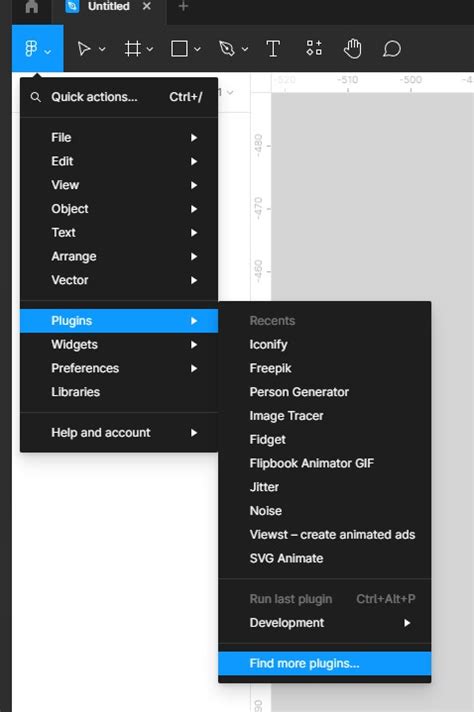Open the Vector submenu
The image size is (474, 712).
pyautogui.click(x=119, y=280)
